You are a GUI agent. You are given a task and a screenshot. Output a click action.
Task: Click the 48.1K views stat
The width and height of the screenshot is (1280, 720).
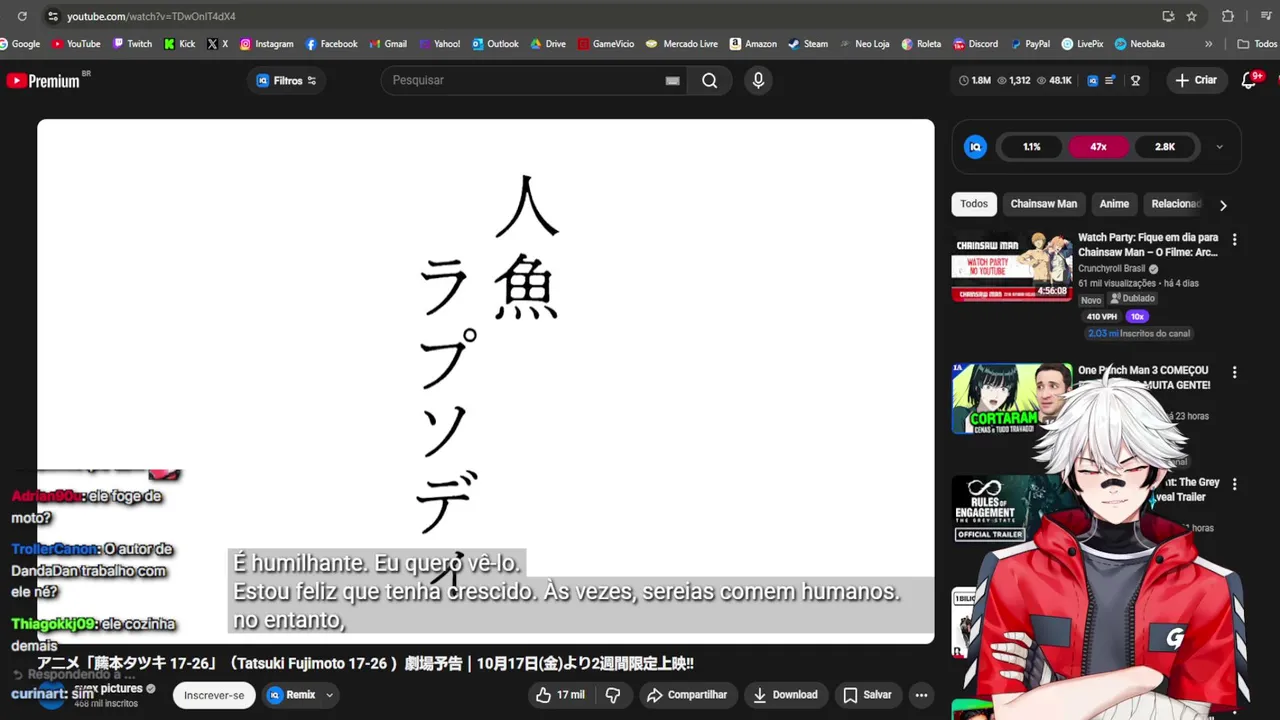click(x=1054, y=80)
